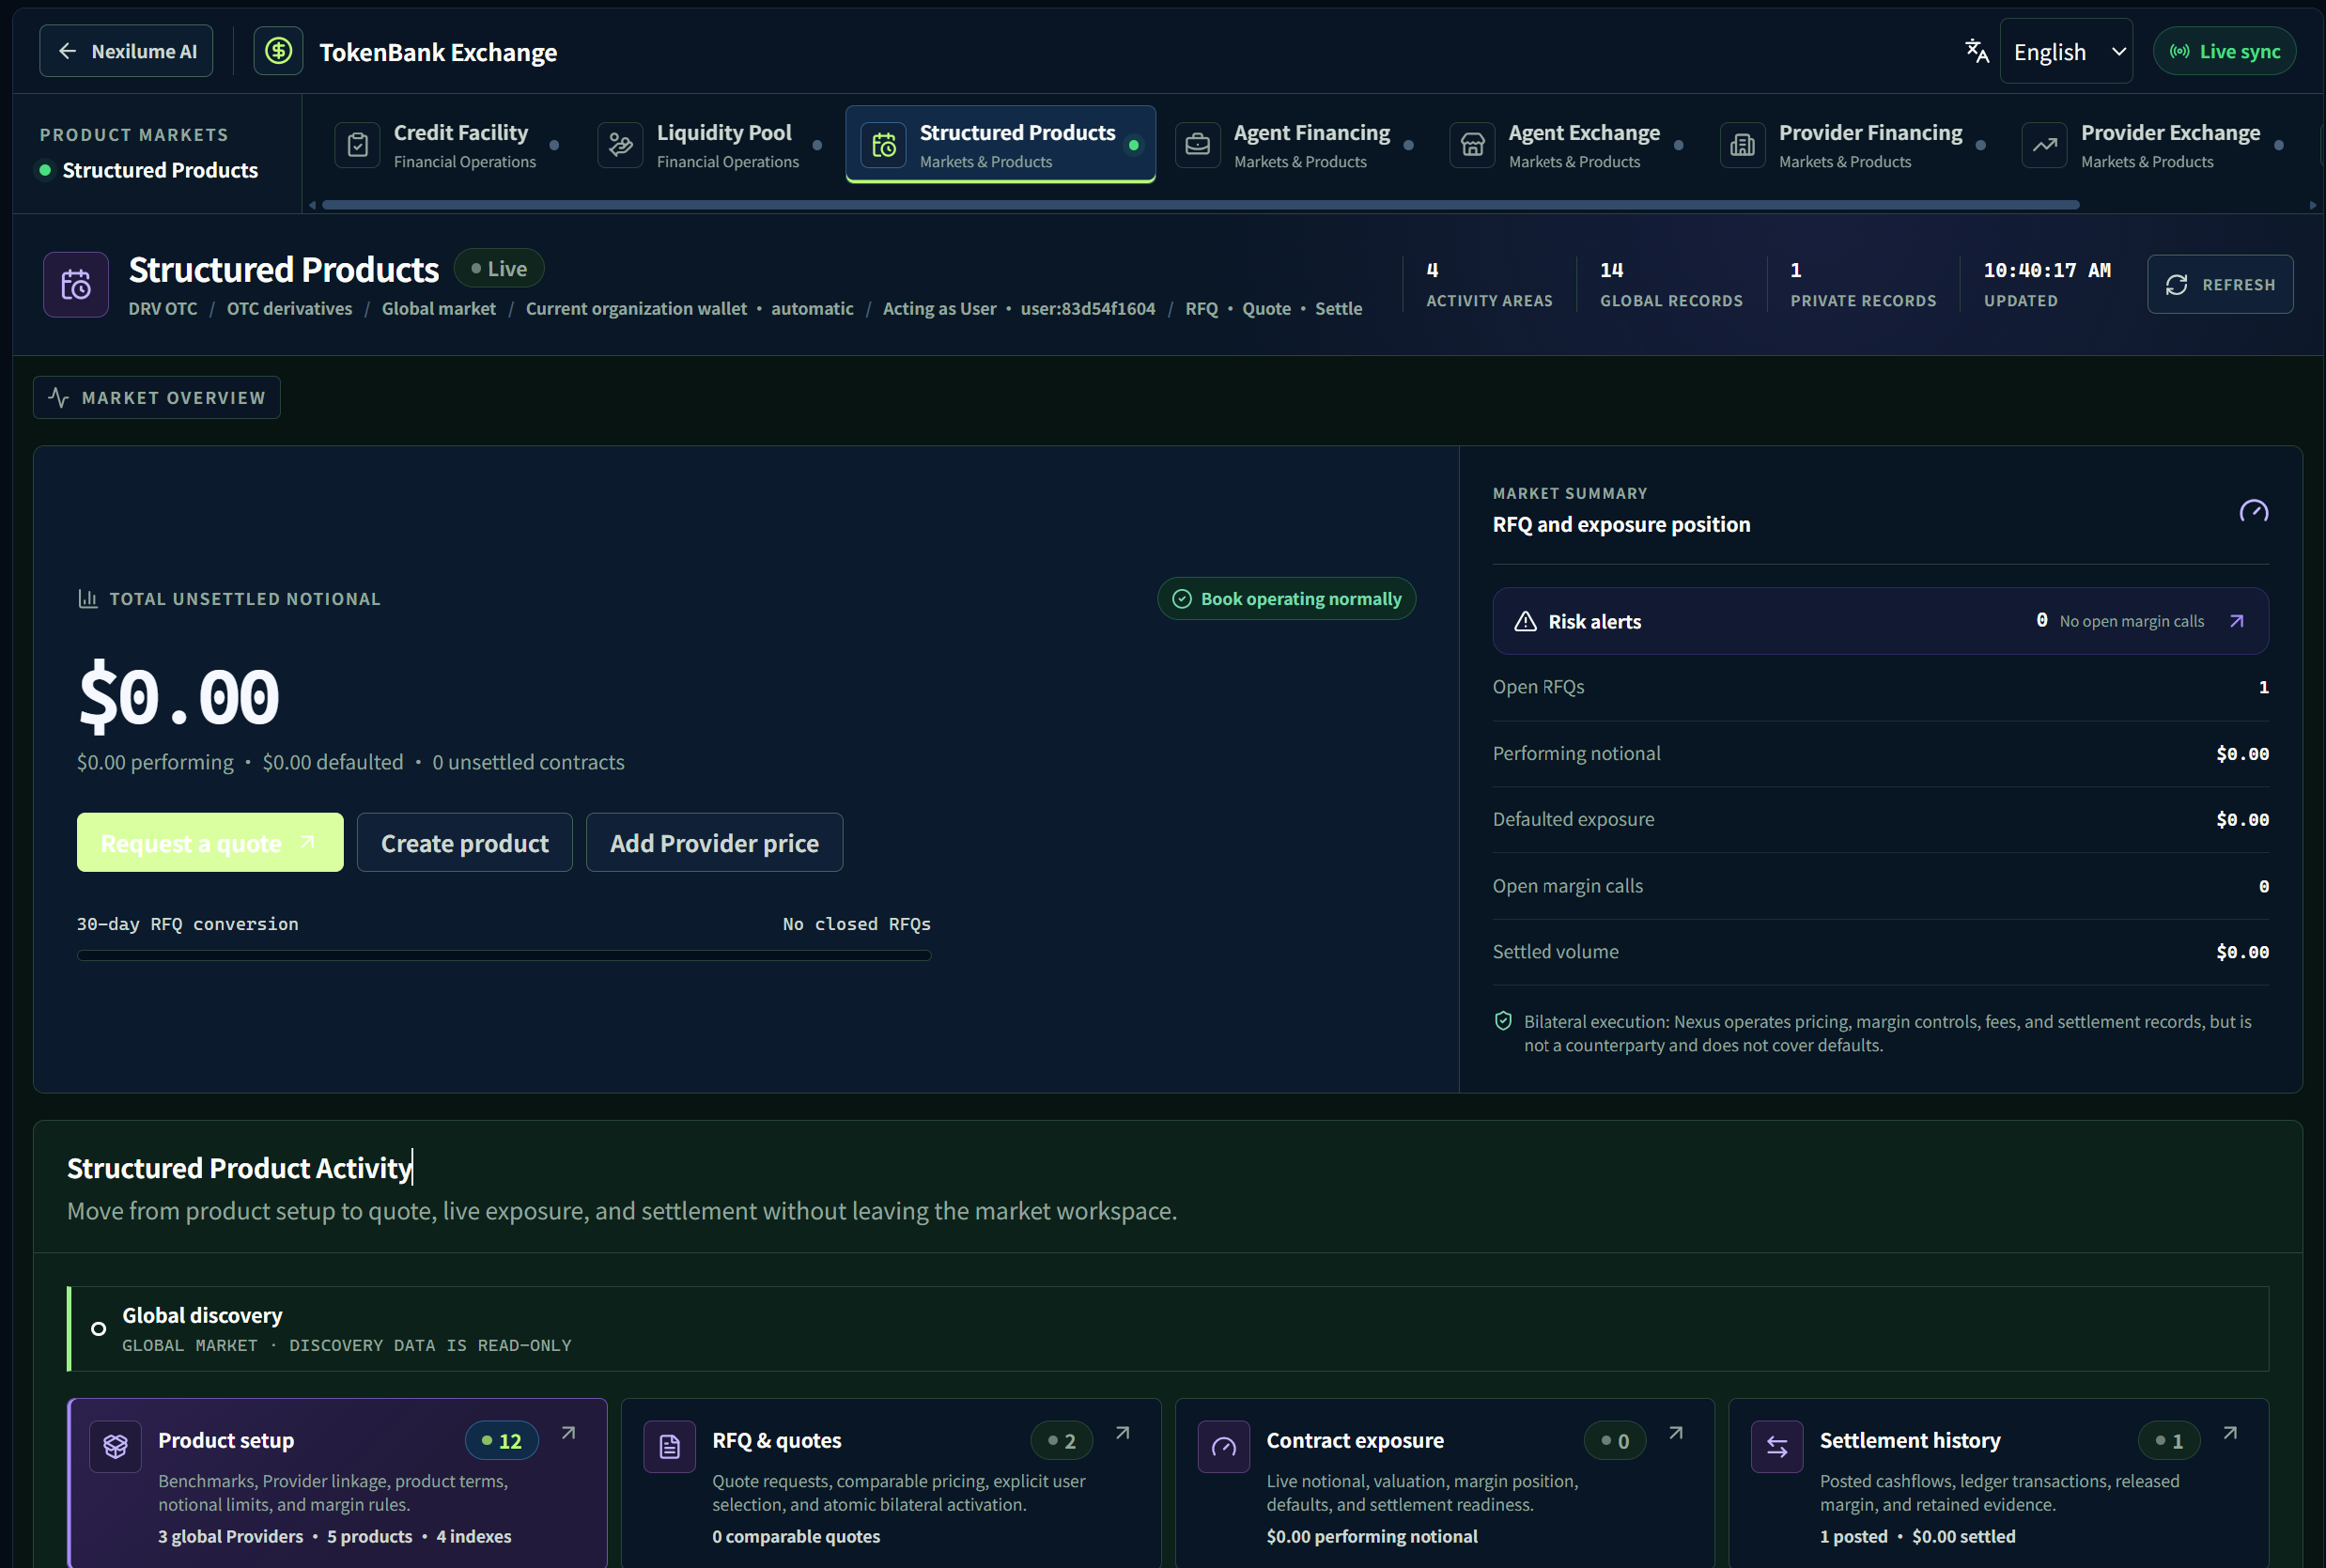This screenshot has width=2326, height=1568.
Task: Click the Live status badge
Action: [x=499, y=268]
